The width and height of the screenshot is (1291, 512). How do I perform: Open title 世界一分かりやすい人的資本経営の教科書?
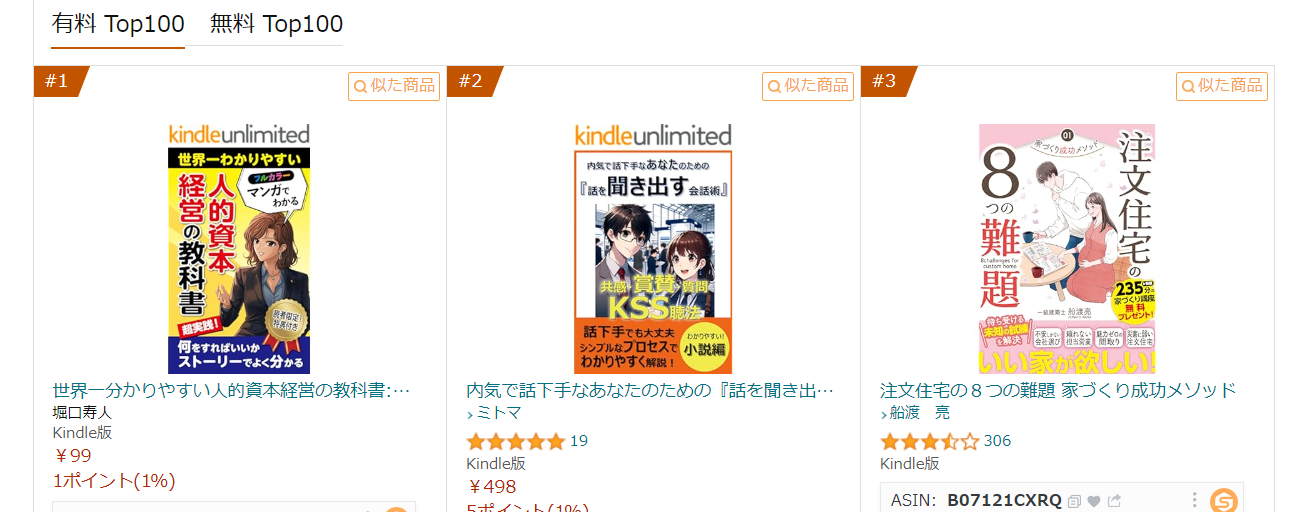[231, 390]
